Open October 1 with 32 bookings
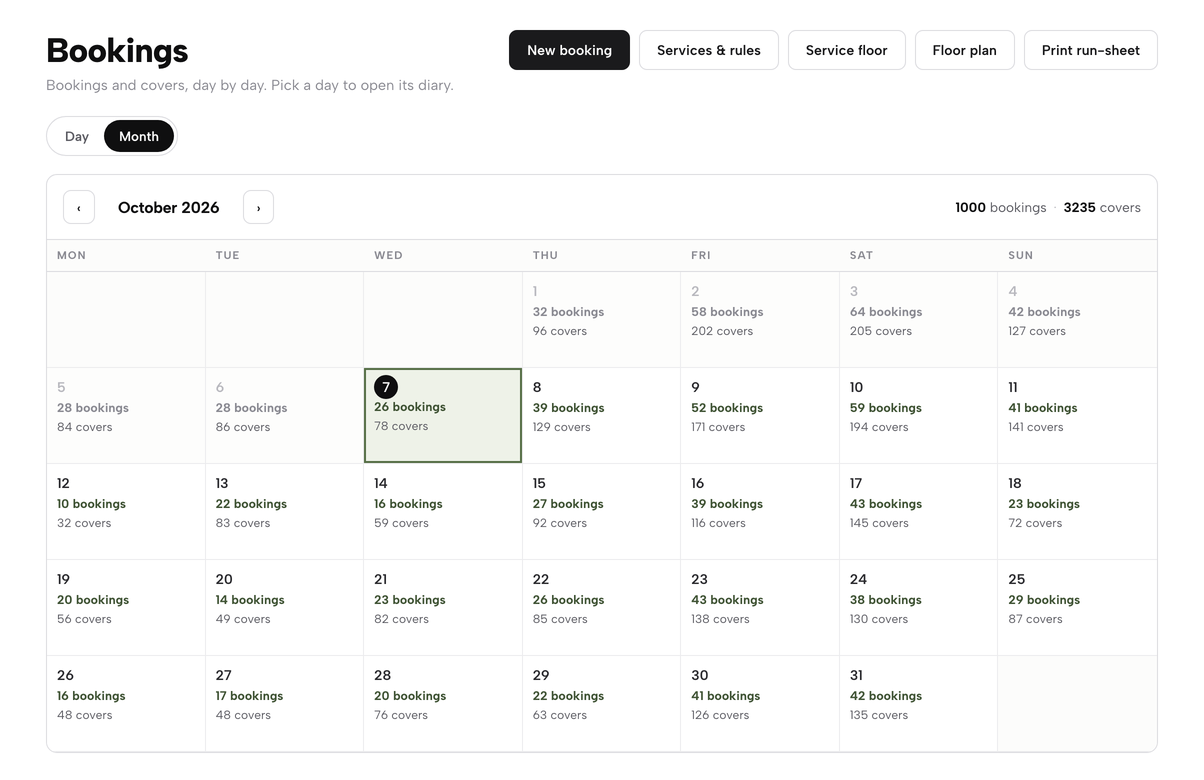The image size is (1204, 780). point(601,320)
